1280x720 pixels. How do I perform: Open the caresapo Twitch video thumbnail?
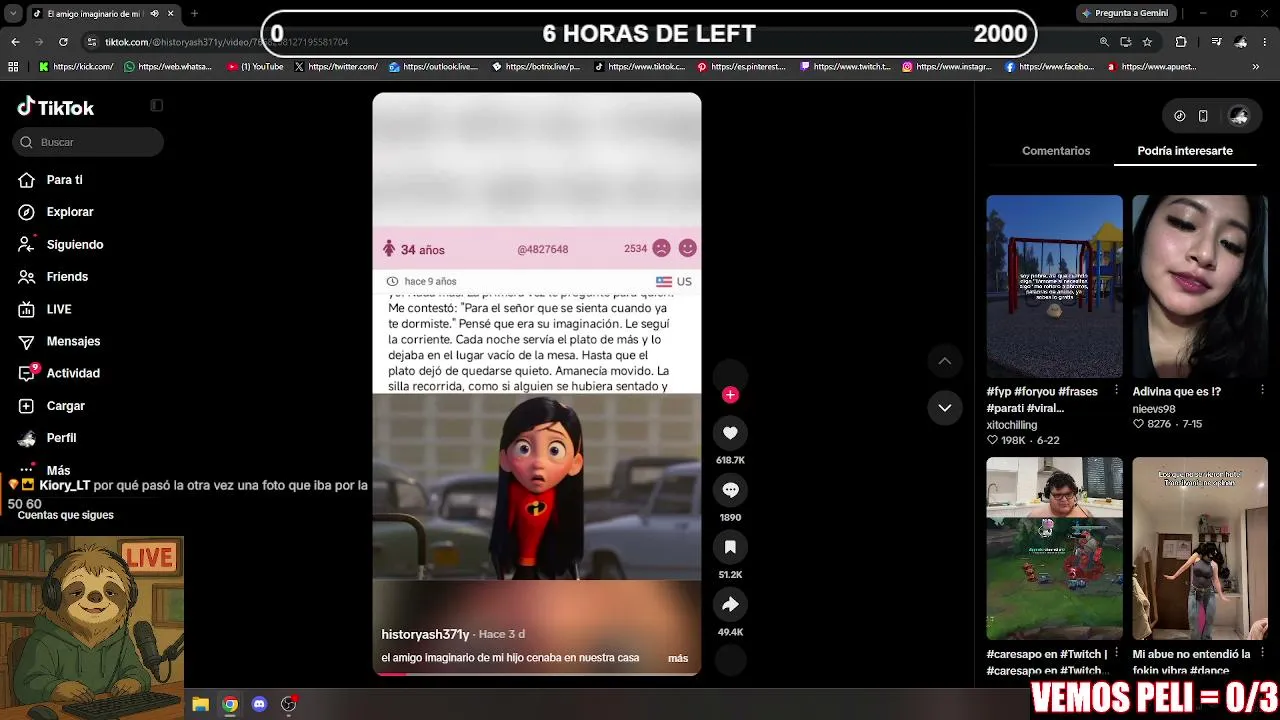tap(1054, 548)
